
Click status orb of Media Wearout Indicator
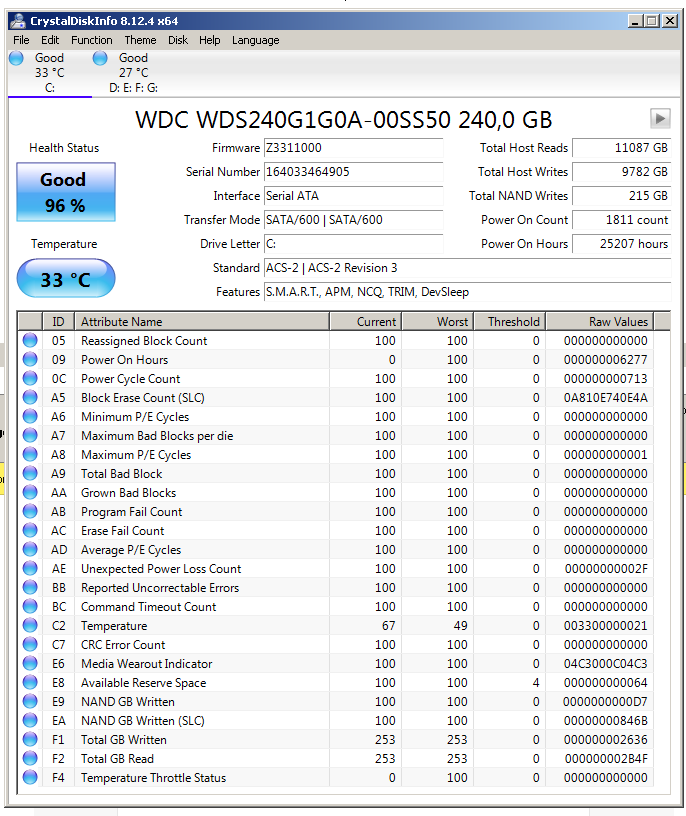point(30,663)
